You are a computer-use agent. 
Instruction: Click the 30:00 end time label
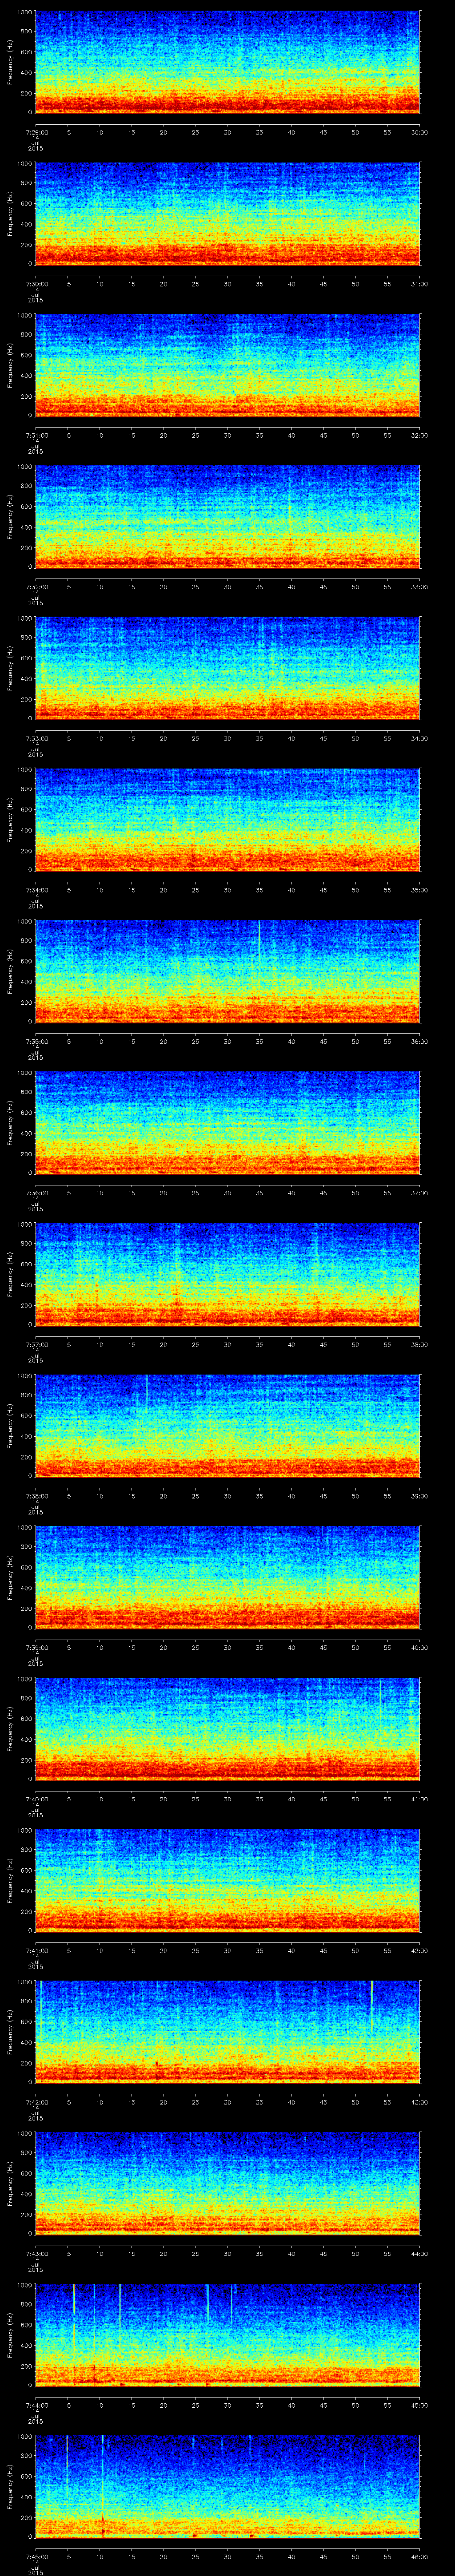[419, 132]
